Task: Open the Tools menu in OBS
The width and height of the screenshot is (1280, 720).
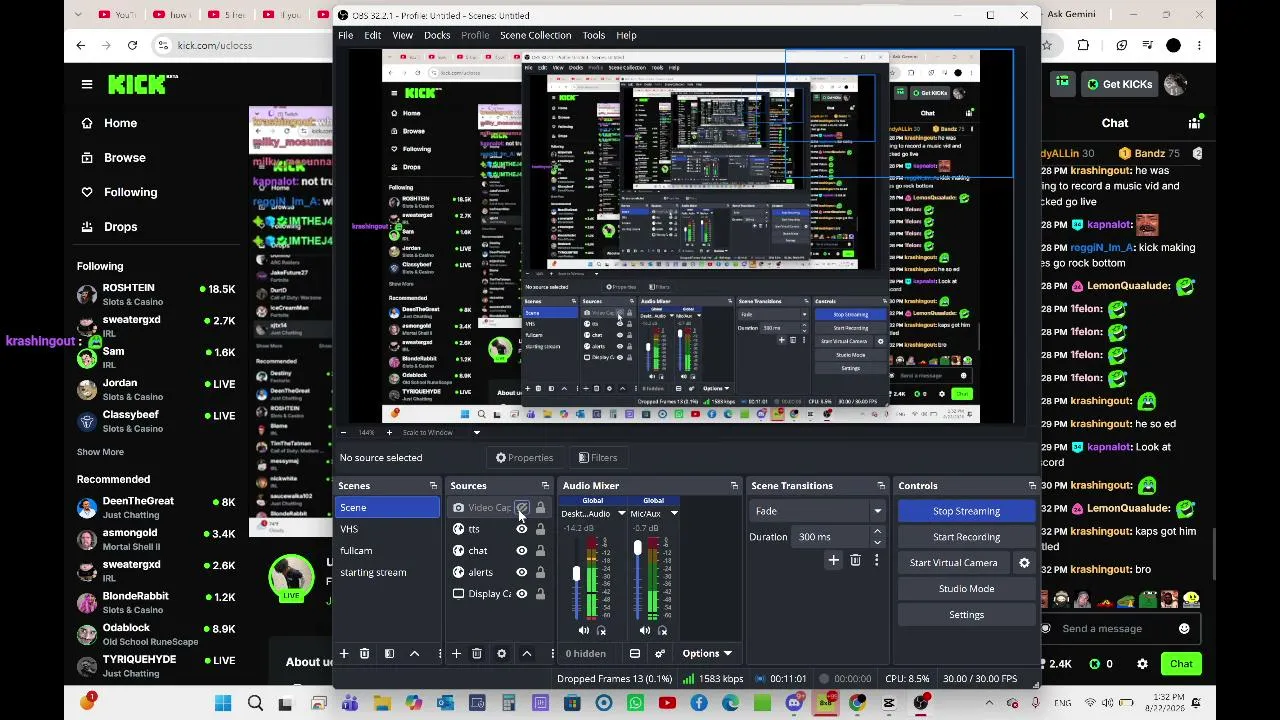Action: point(594,35)
